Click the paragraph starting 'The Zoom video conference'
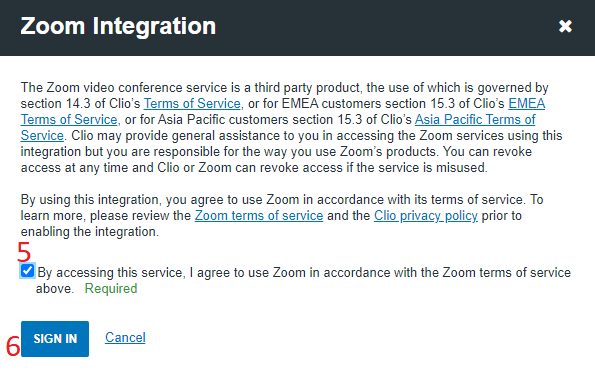 [291, 128]
